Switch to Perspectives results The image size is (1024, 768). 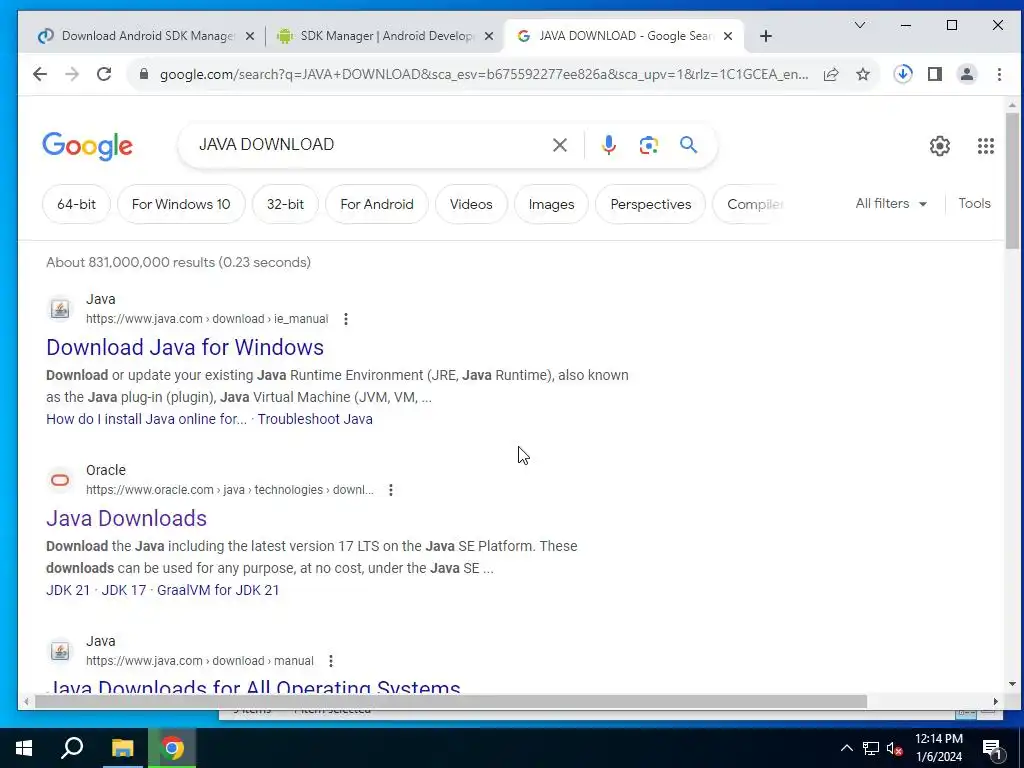tap(650, 204)
